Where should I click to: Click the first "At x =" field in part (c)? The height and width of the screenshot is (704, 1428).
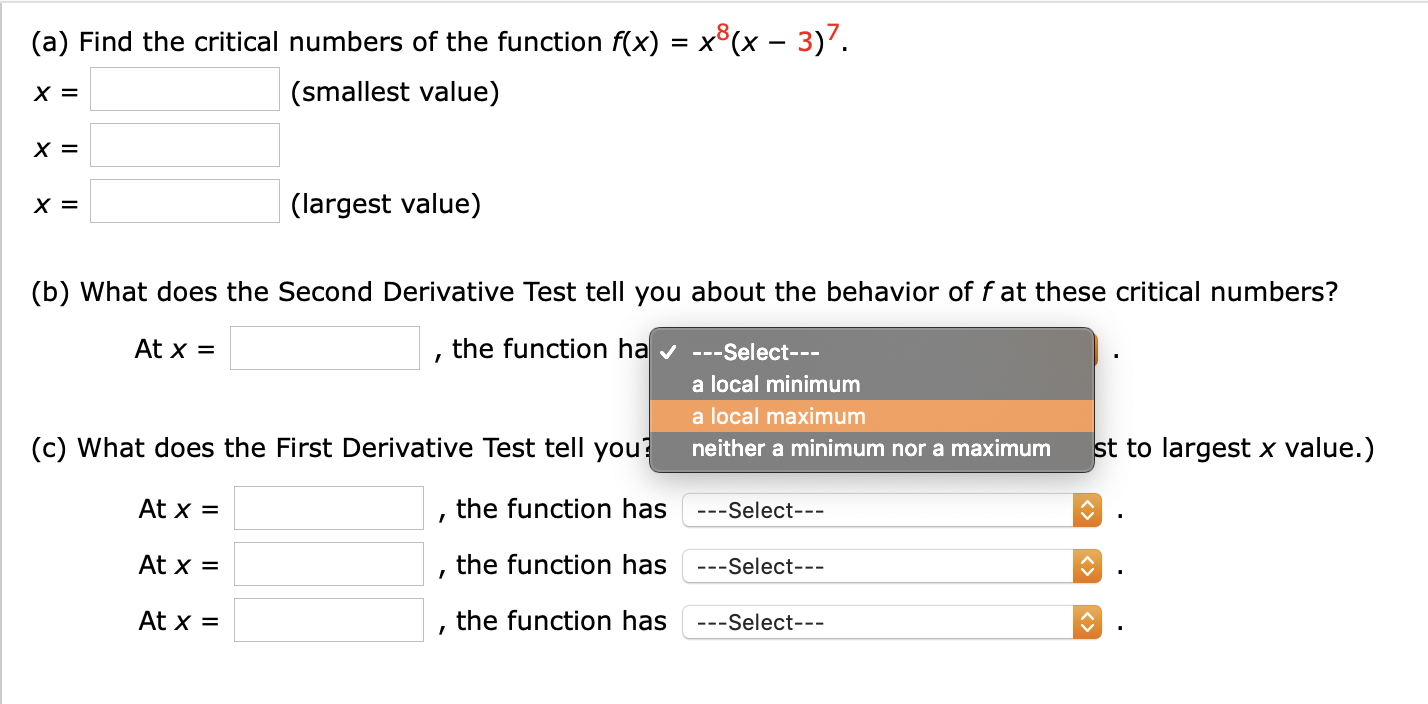click(x=328, y=508)
